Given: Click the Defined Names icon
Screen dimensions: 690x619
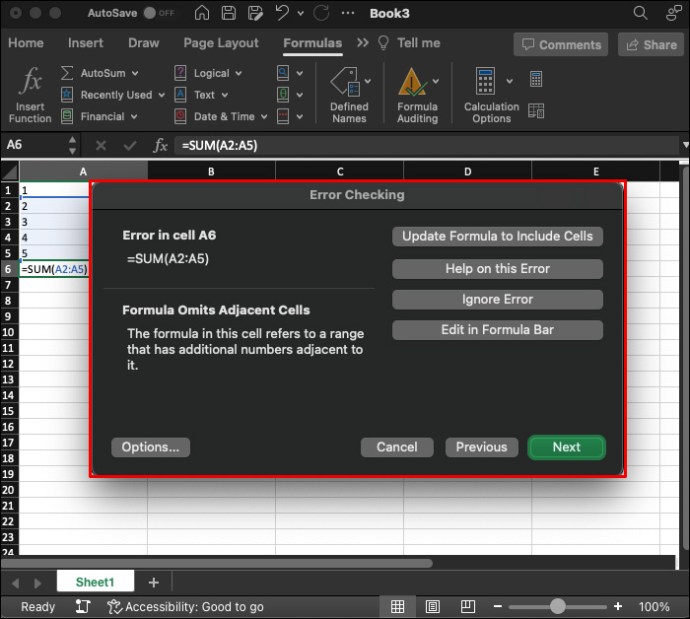Looking at the screenshot, I should tap(345, 82).
